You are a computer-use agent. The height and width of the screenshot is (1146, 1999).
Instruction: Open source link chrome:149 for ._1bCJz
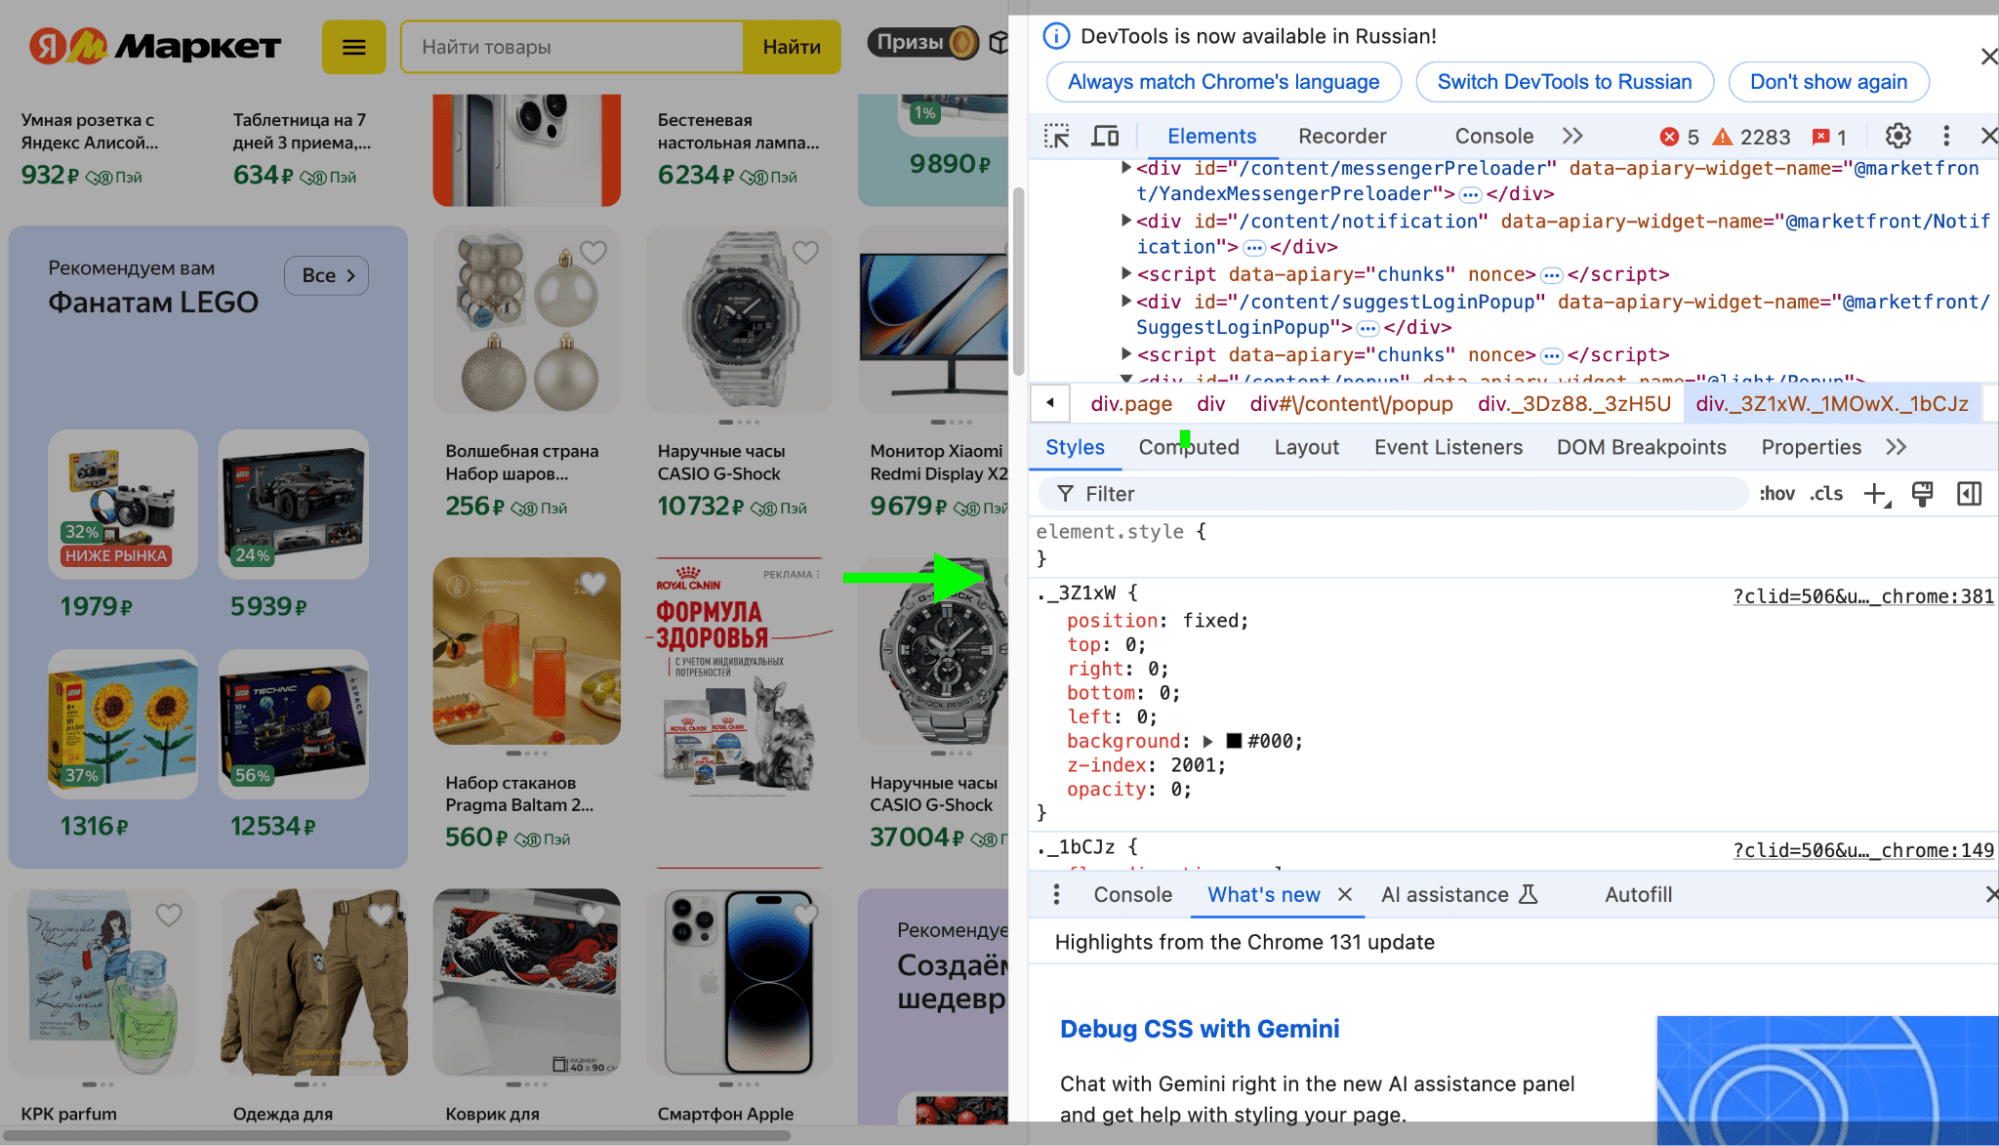pos(1863,850)
